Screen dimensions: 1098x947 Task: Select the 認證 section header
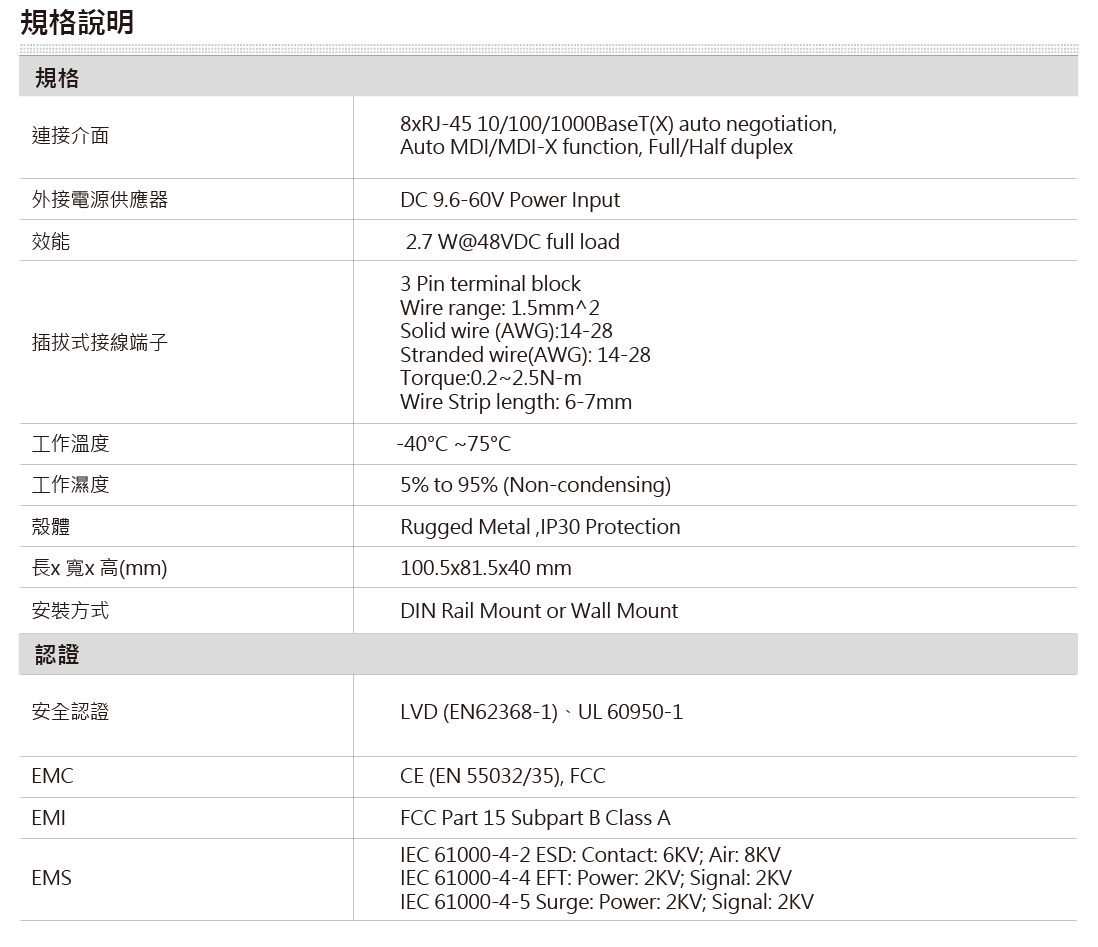pos(57,655)
